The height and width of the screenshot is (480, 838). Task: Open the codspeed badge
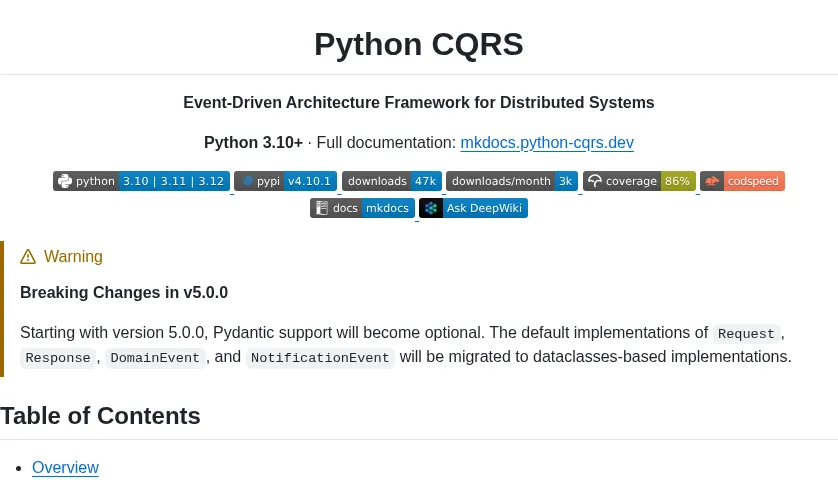pyautogui.click(x=742, y=181)
